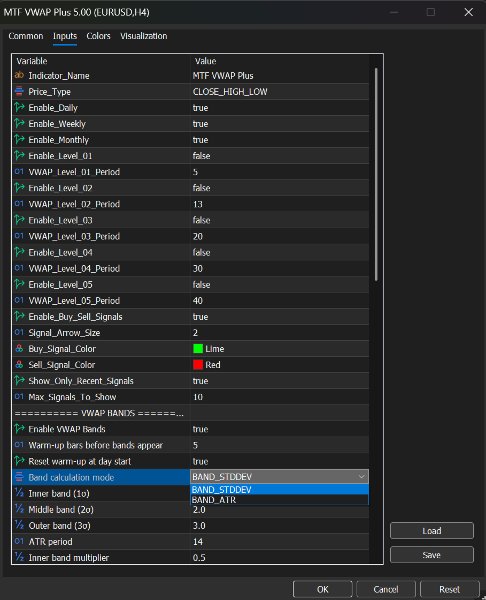Open the Visualization tab
Screen dimensions: 486x600
coord(144,36)
